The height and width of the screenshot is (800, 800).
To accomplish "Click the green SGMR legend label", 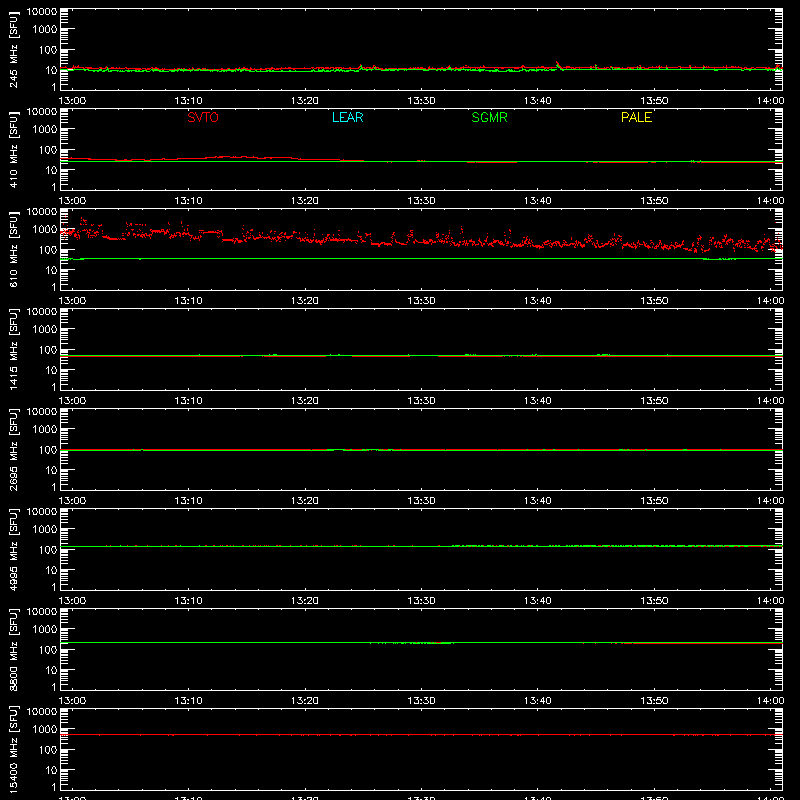I will (x=489, y=117).
